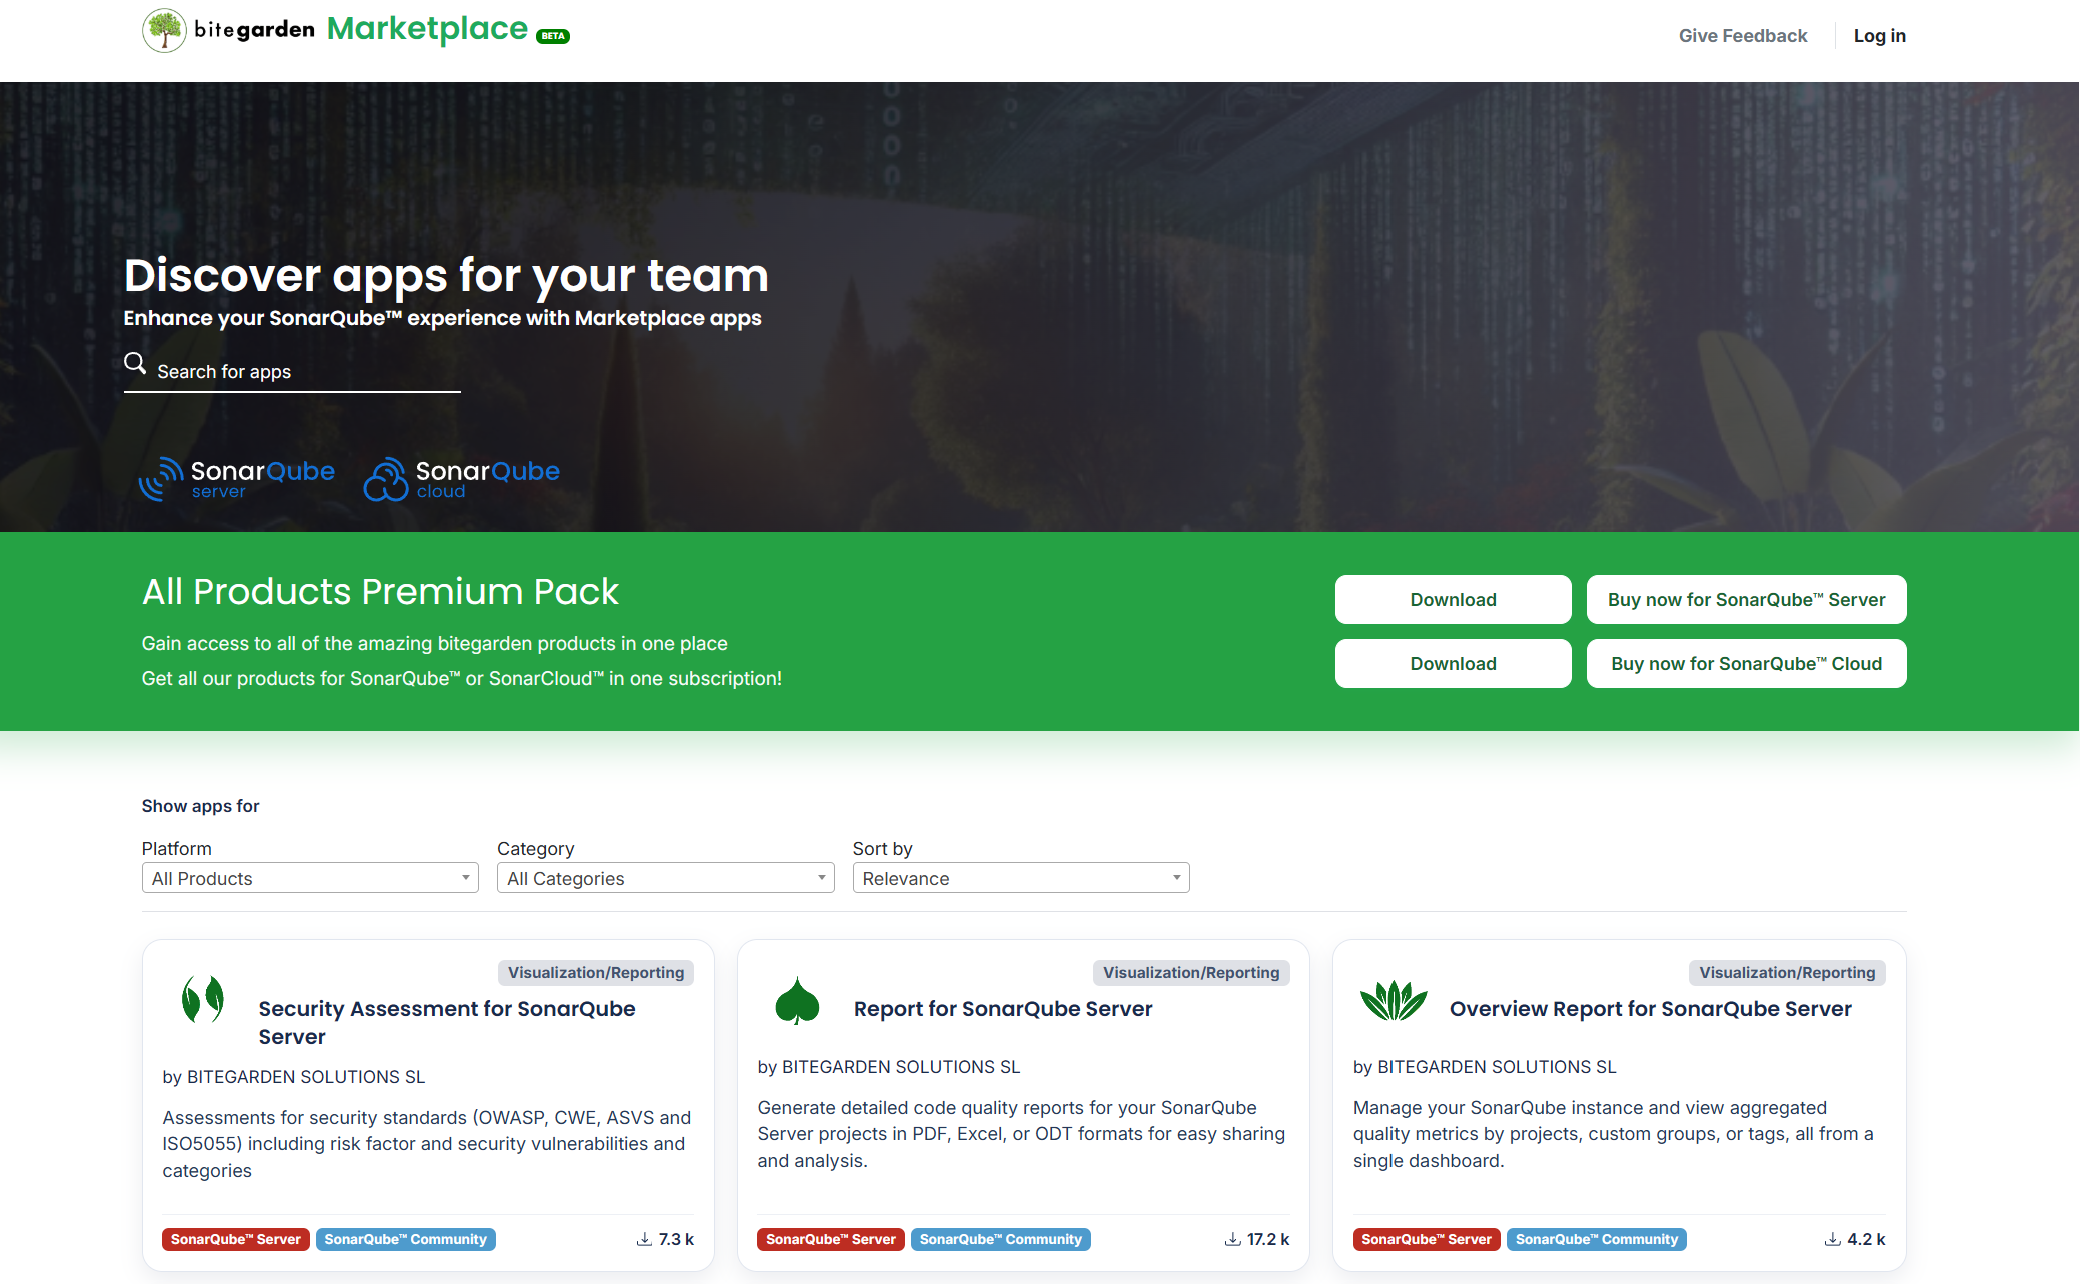Download the Premium Pack for SonarQube Cloud
This screenshot has width=2080, height=1284.
[x=1453, y=664]
